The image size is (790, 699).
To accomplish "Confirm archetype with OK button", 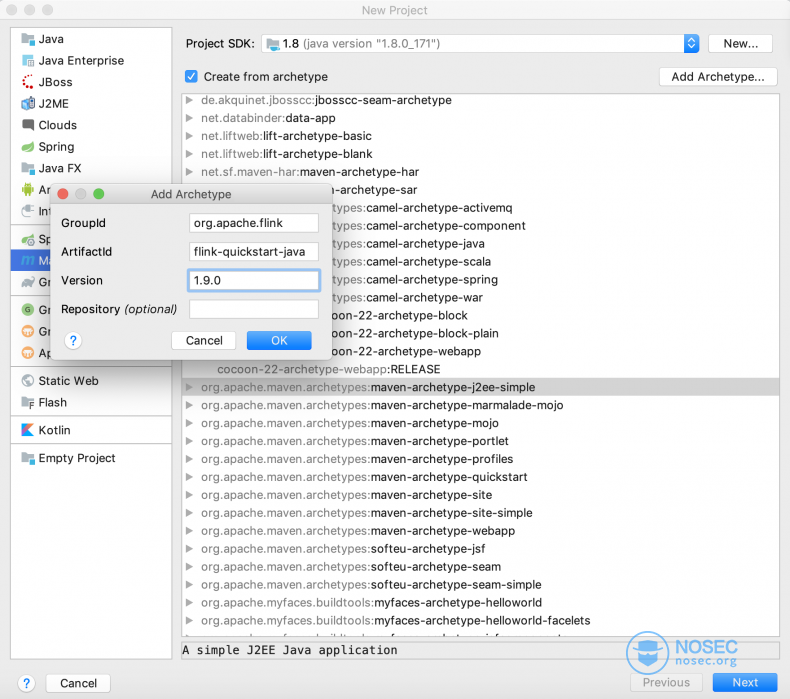I will (x=279, y=341).
